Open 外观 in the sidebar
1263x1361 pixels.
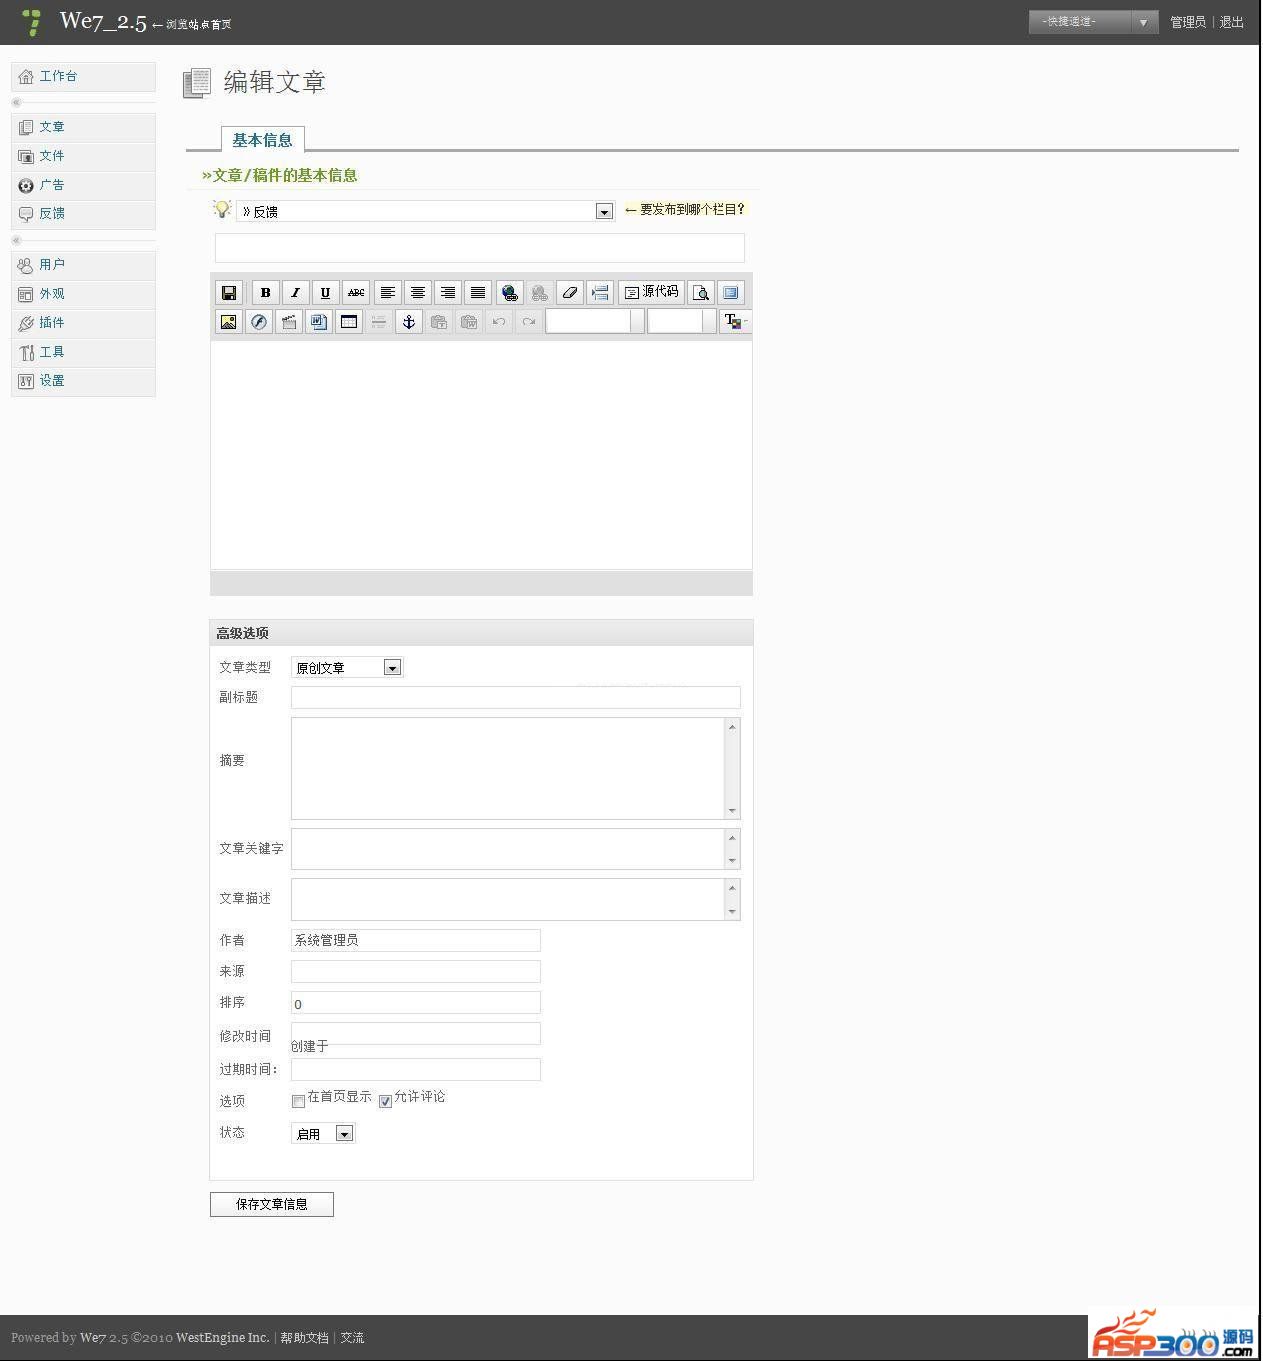click(x=83, y=294)
